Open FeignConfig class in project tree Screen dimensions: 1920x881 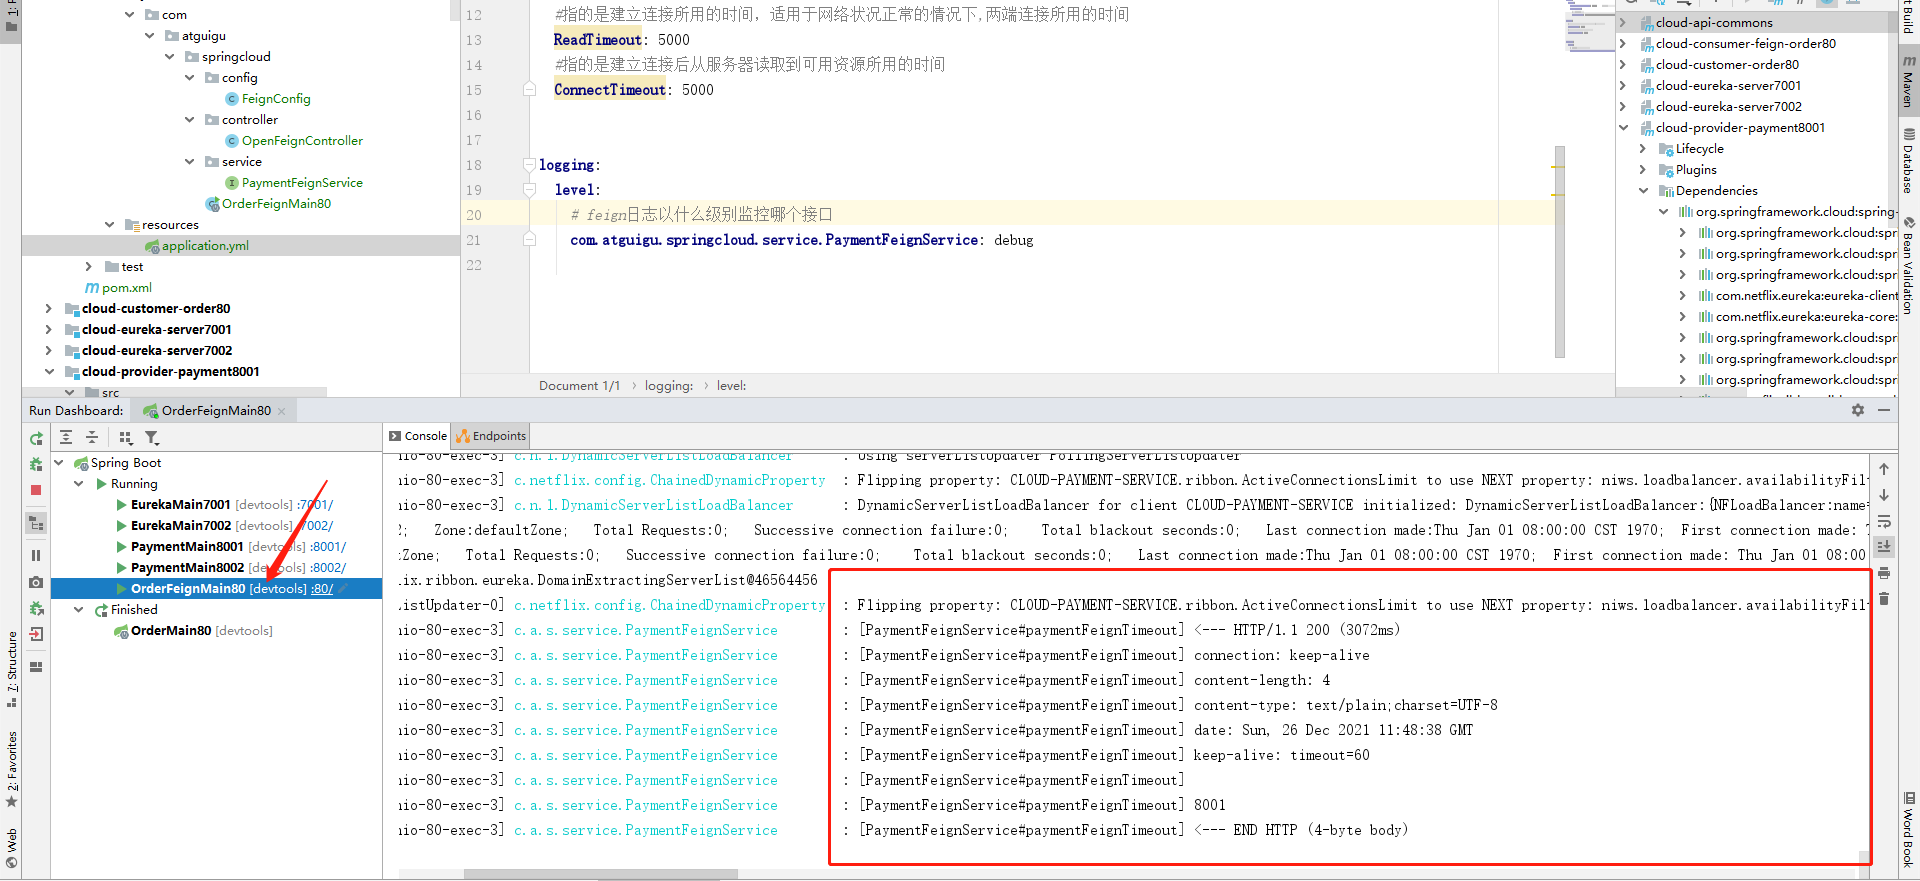(276, 99)
